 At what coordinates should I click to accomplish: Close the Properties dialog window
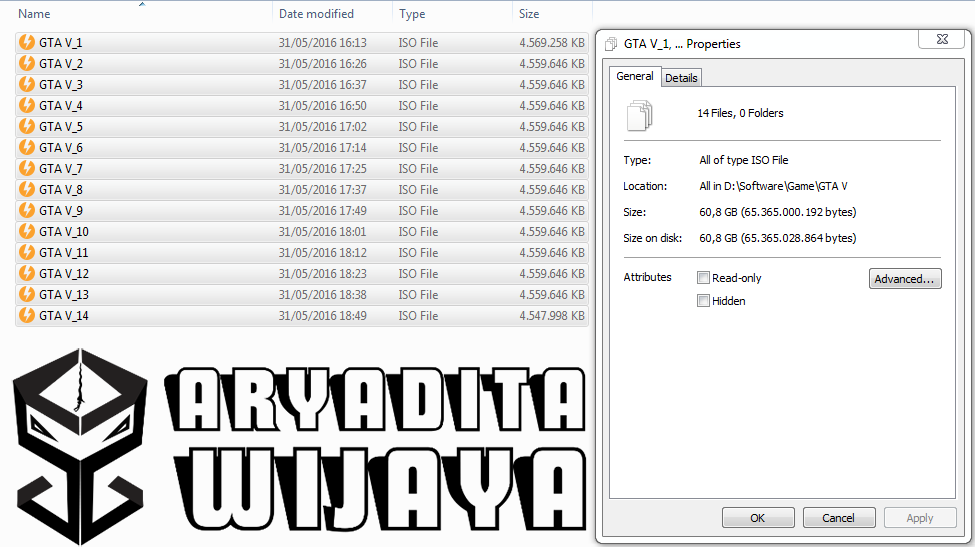coord(942,39)
